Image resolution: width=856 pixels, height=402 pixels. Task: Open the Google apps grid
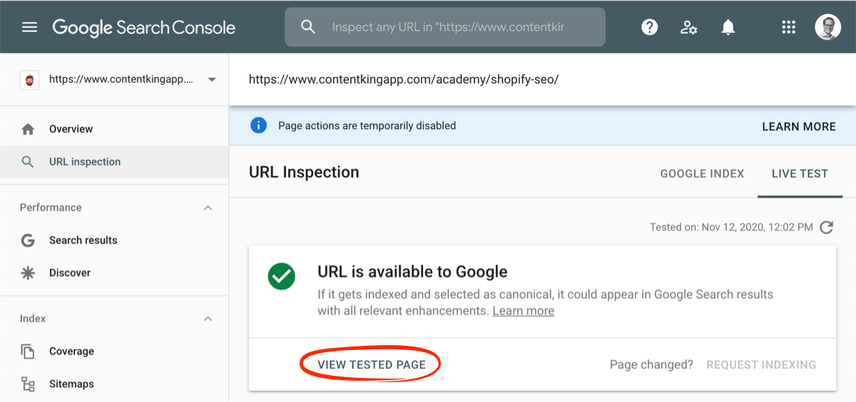[789, 27]
